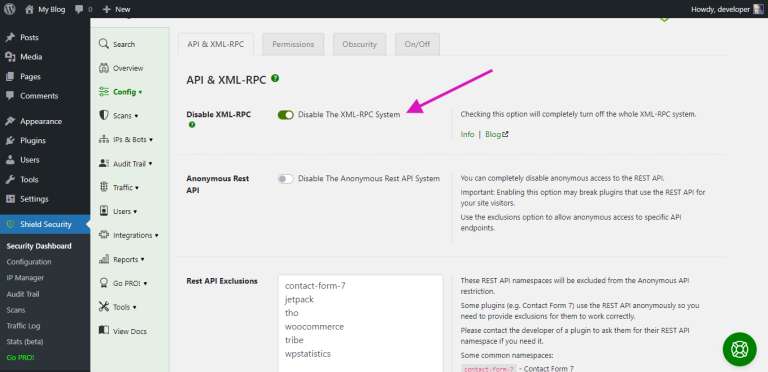Click the Settings sliders icon

coord(10,199)
